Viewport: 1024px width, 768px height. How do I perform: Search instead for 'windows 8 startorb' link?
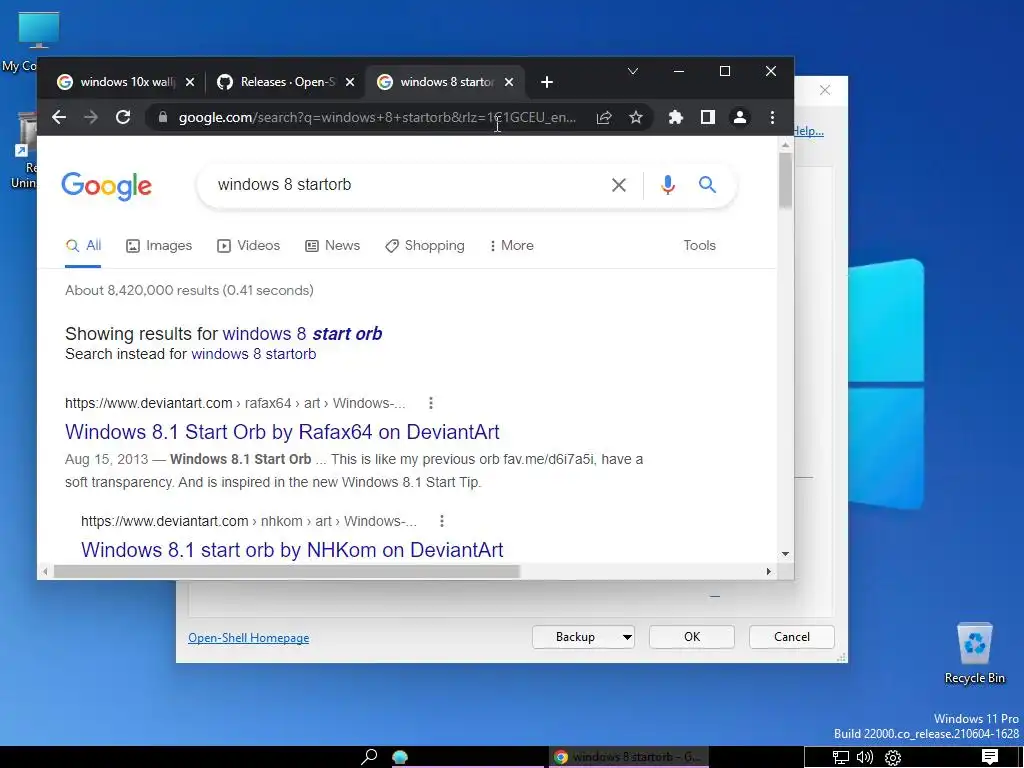[x=253, y=354]
